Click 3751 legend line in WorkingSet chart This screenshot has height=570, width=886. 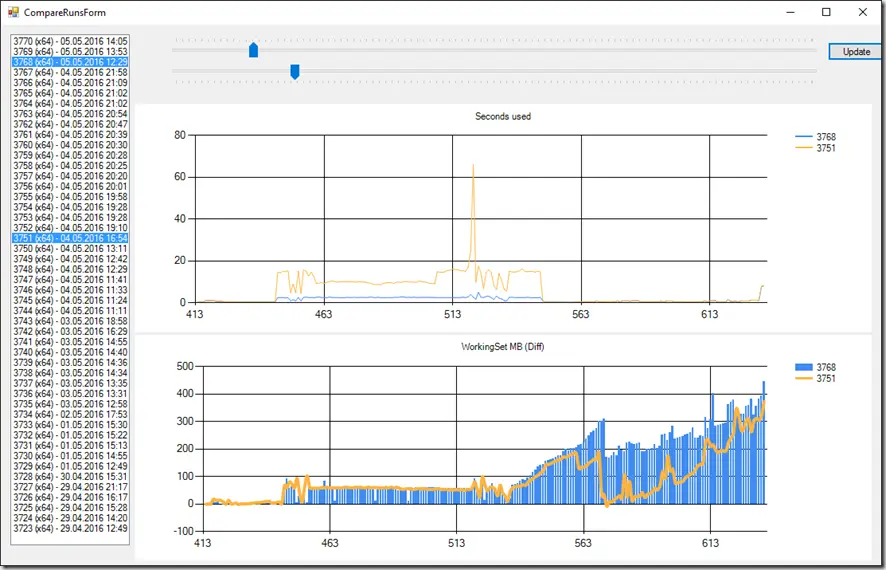pos(804,378)
